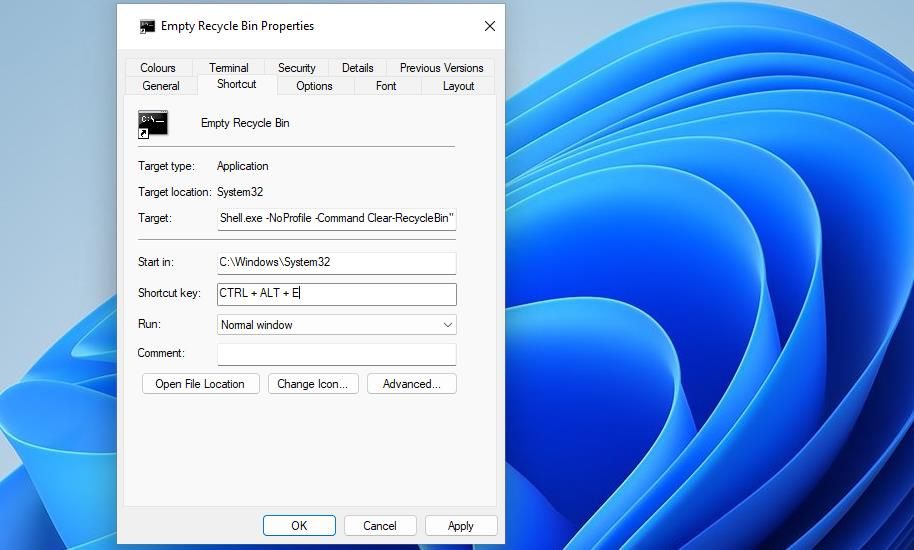The height and width of the screenshot is (550, 914).
Task: Click the Change Icon button
Action: click(312, 384)
